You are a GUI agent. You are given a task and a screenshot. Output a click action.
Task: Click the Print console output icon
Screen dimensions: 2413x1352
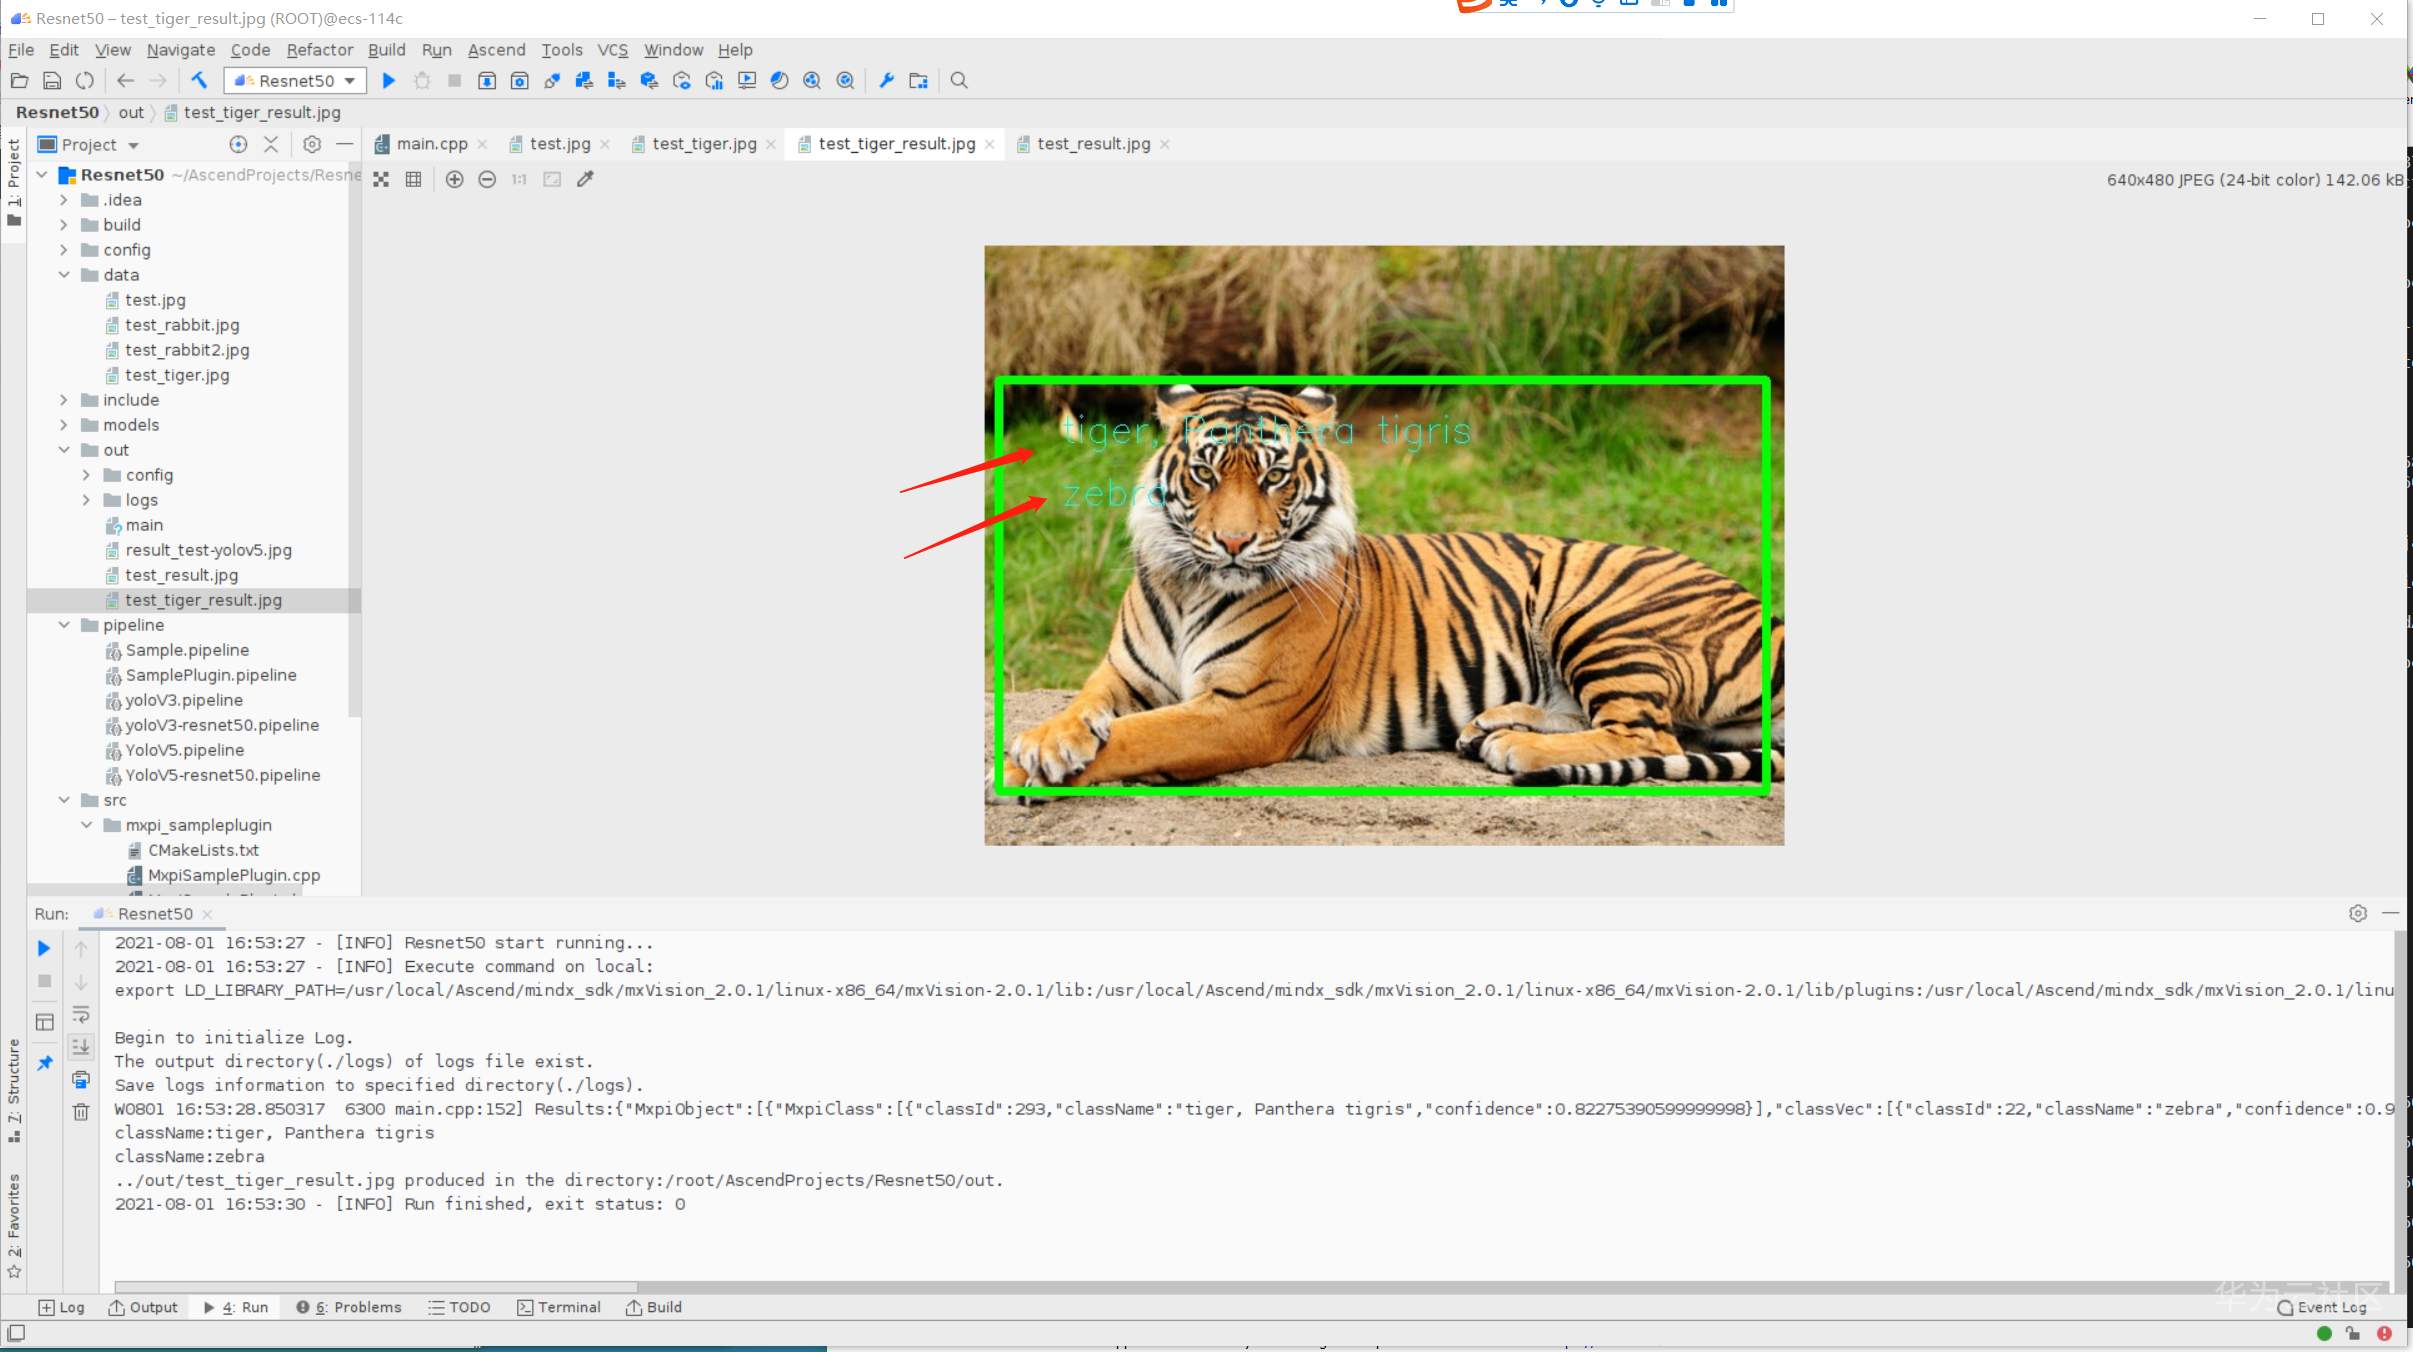pos(81,1079)
